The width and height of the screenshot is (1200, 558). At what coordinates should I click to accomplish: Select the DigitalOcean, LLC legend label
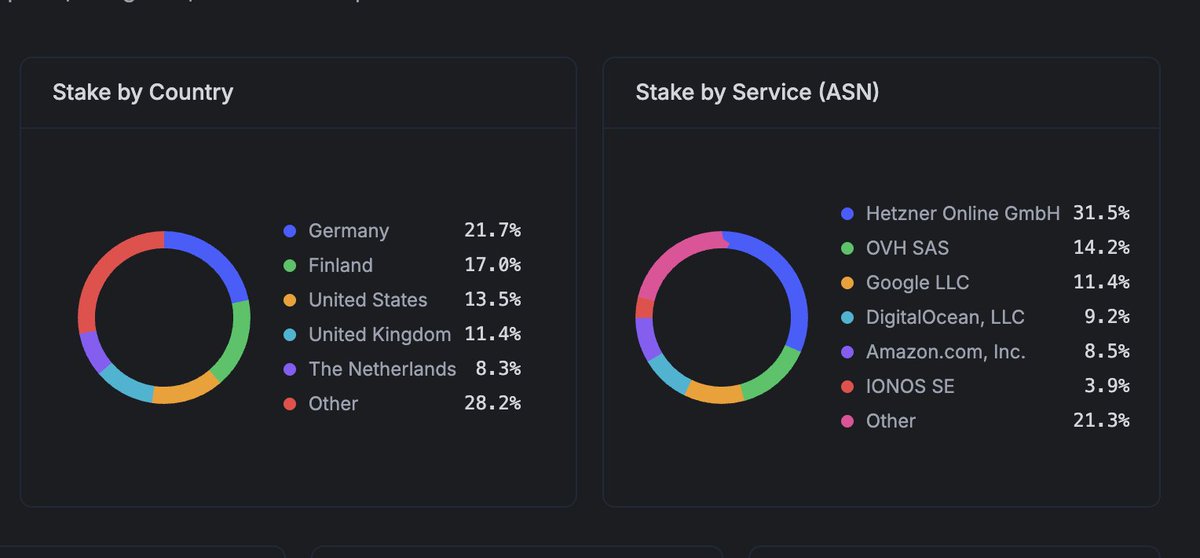tap(945, 318)
